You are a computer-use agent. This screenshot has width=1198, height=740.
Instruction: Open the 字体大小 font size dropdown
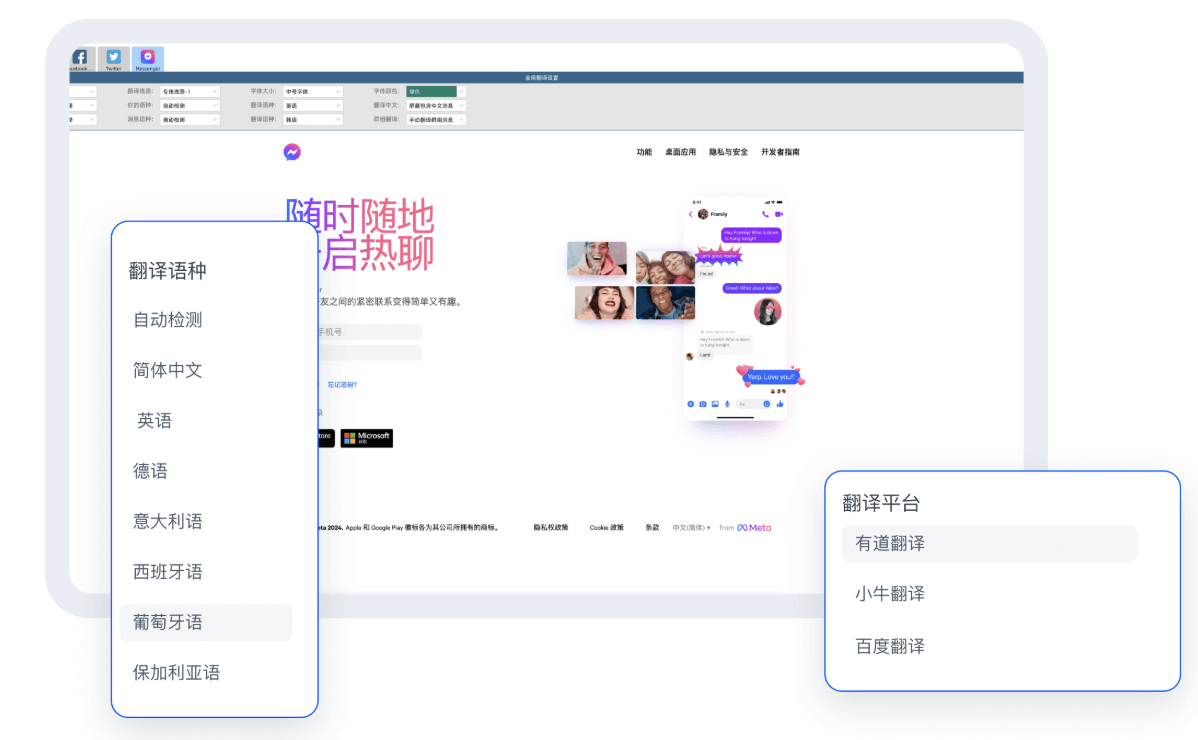pos(311,91)
